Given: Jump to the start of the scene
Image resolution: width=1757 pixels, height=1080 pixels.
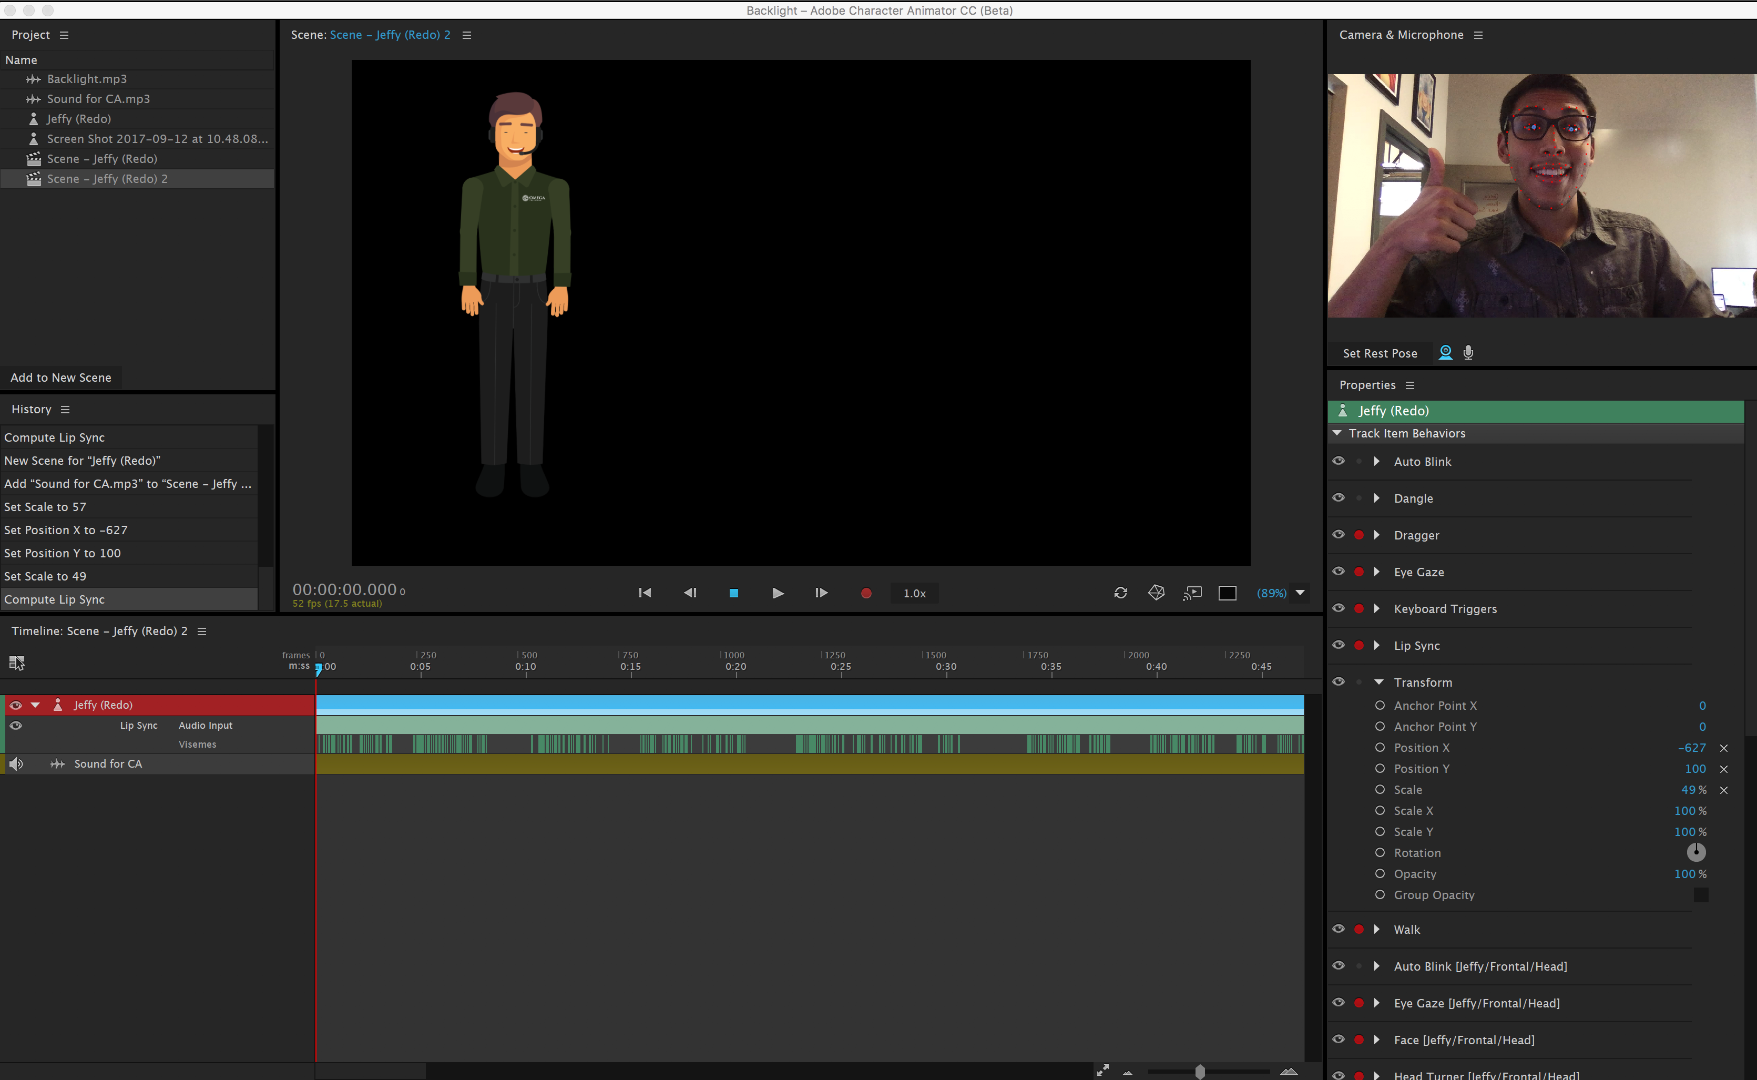Looking at the screenshot, I should [645, 593].
